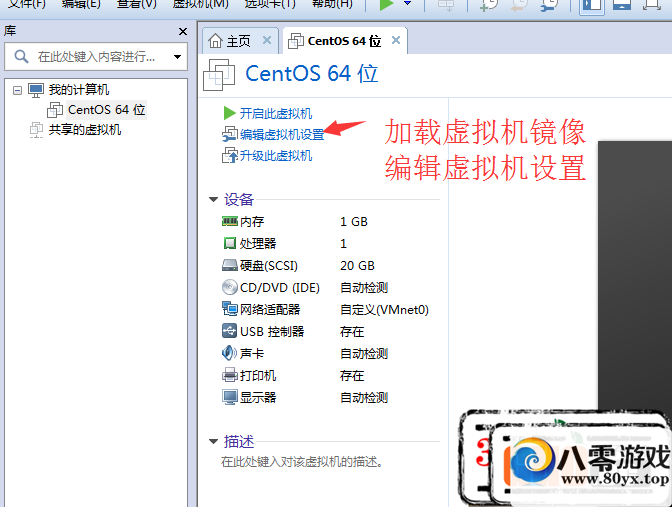Select 共享的虚拟机 in library tree
This screenshot has width=672, height=507.
(84, 129)
